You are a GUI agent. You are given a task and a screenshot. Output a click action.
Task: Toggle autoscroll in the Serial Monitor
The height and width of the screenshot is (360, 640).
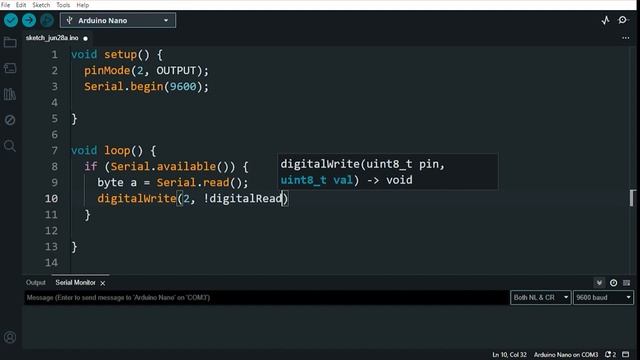click(x=599, y=282)
